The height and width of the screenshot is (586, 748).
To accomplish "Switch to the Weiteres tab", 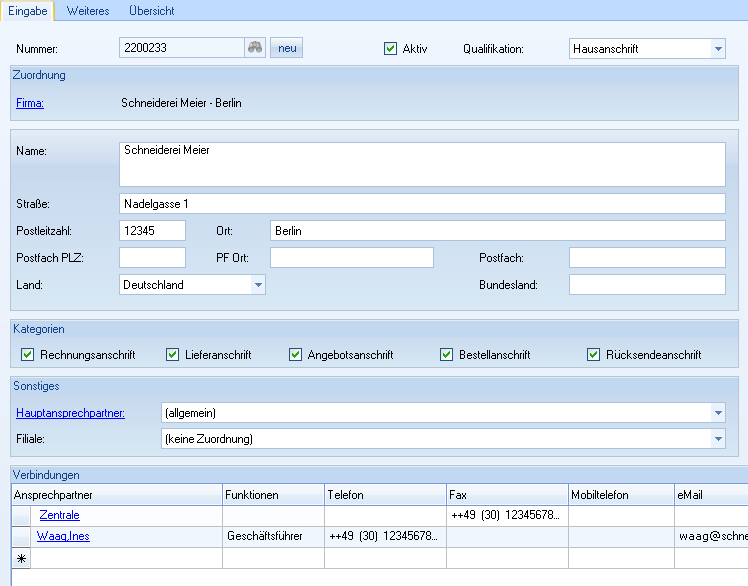I will pyautogui.click(x=88, y=11).
